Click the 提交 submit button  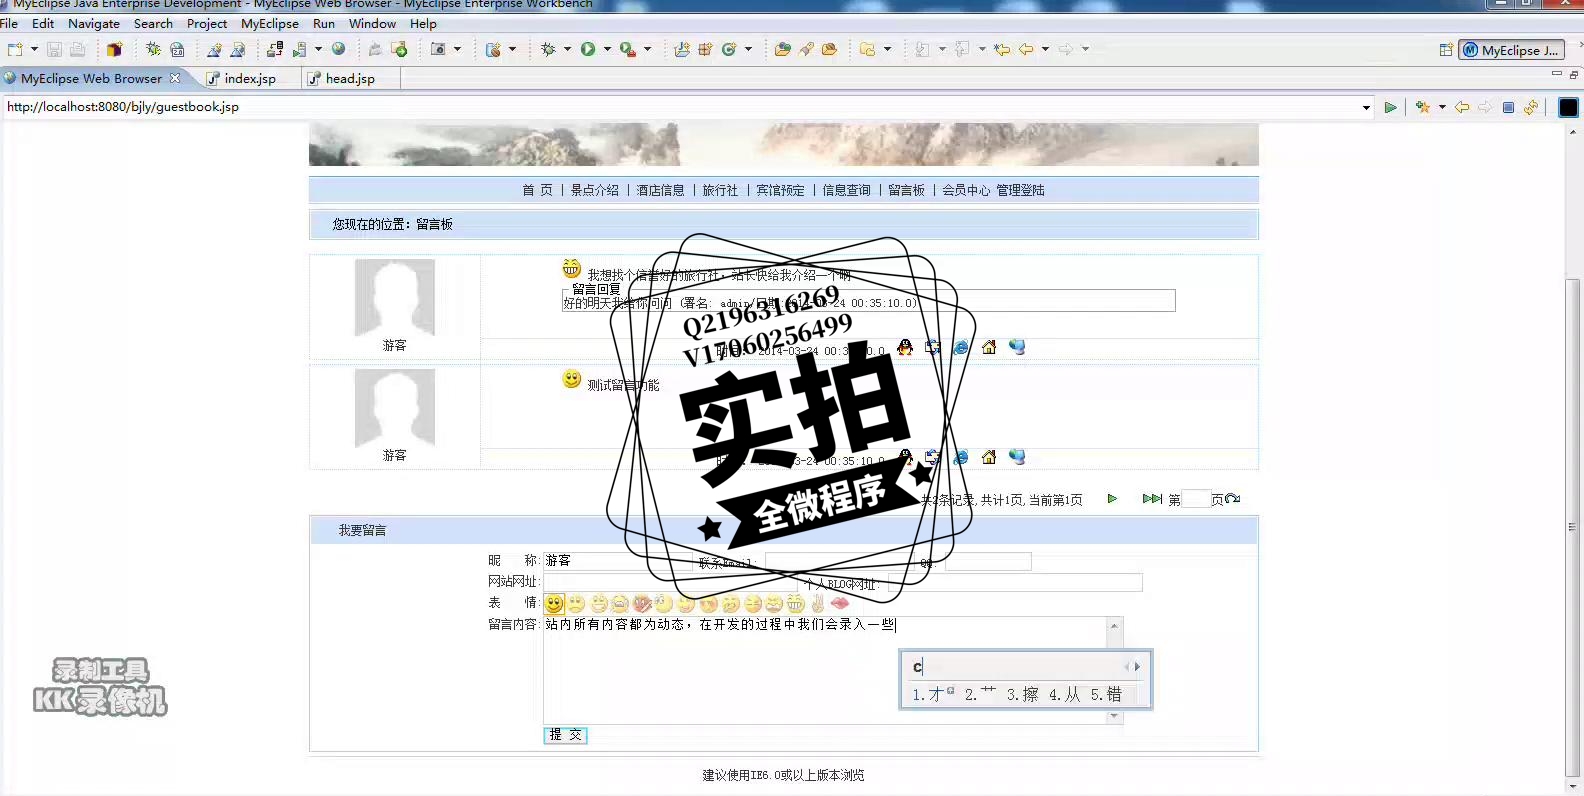[x=565, y=735]
